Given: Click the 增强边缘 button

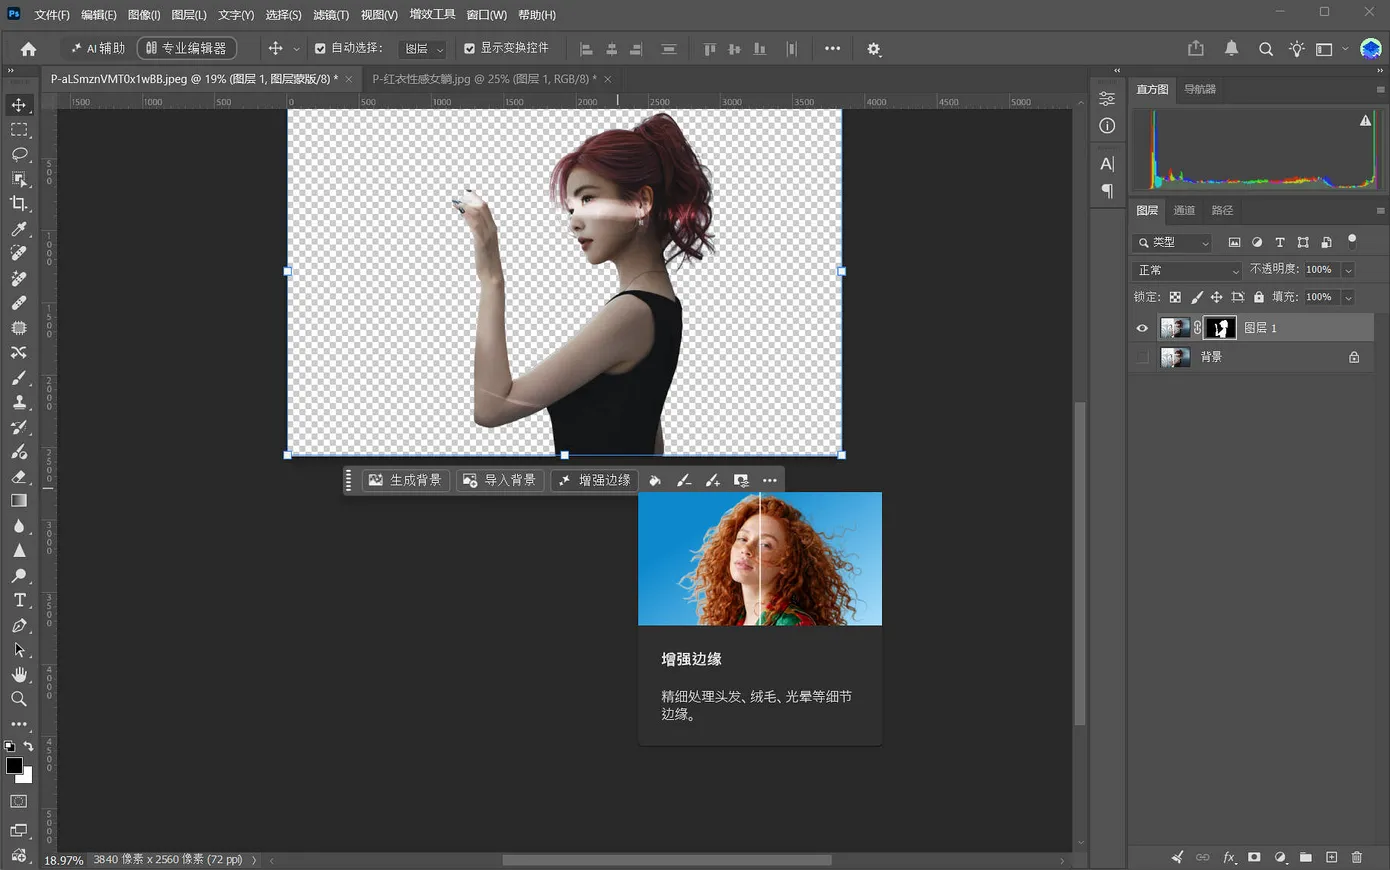Looking at the screenshot, I should point(594,480).
